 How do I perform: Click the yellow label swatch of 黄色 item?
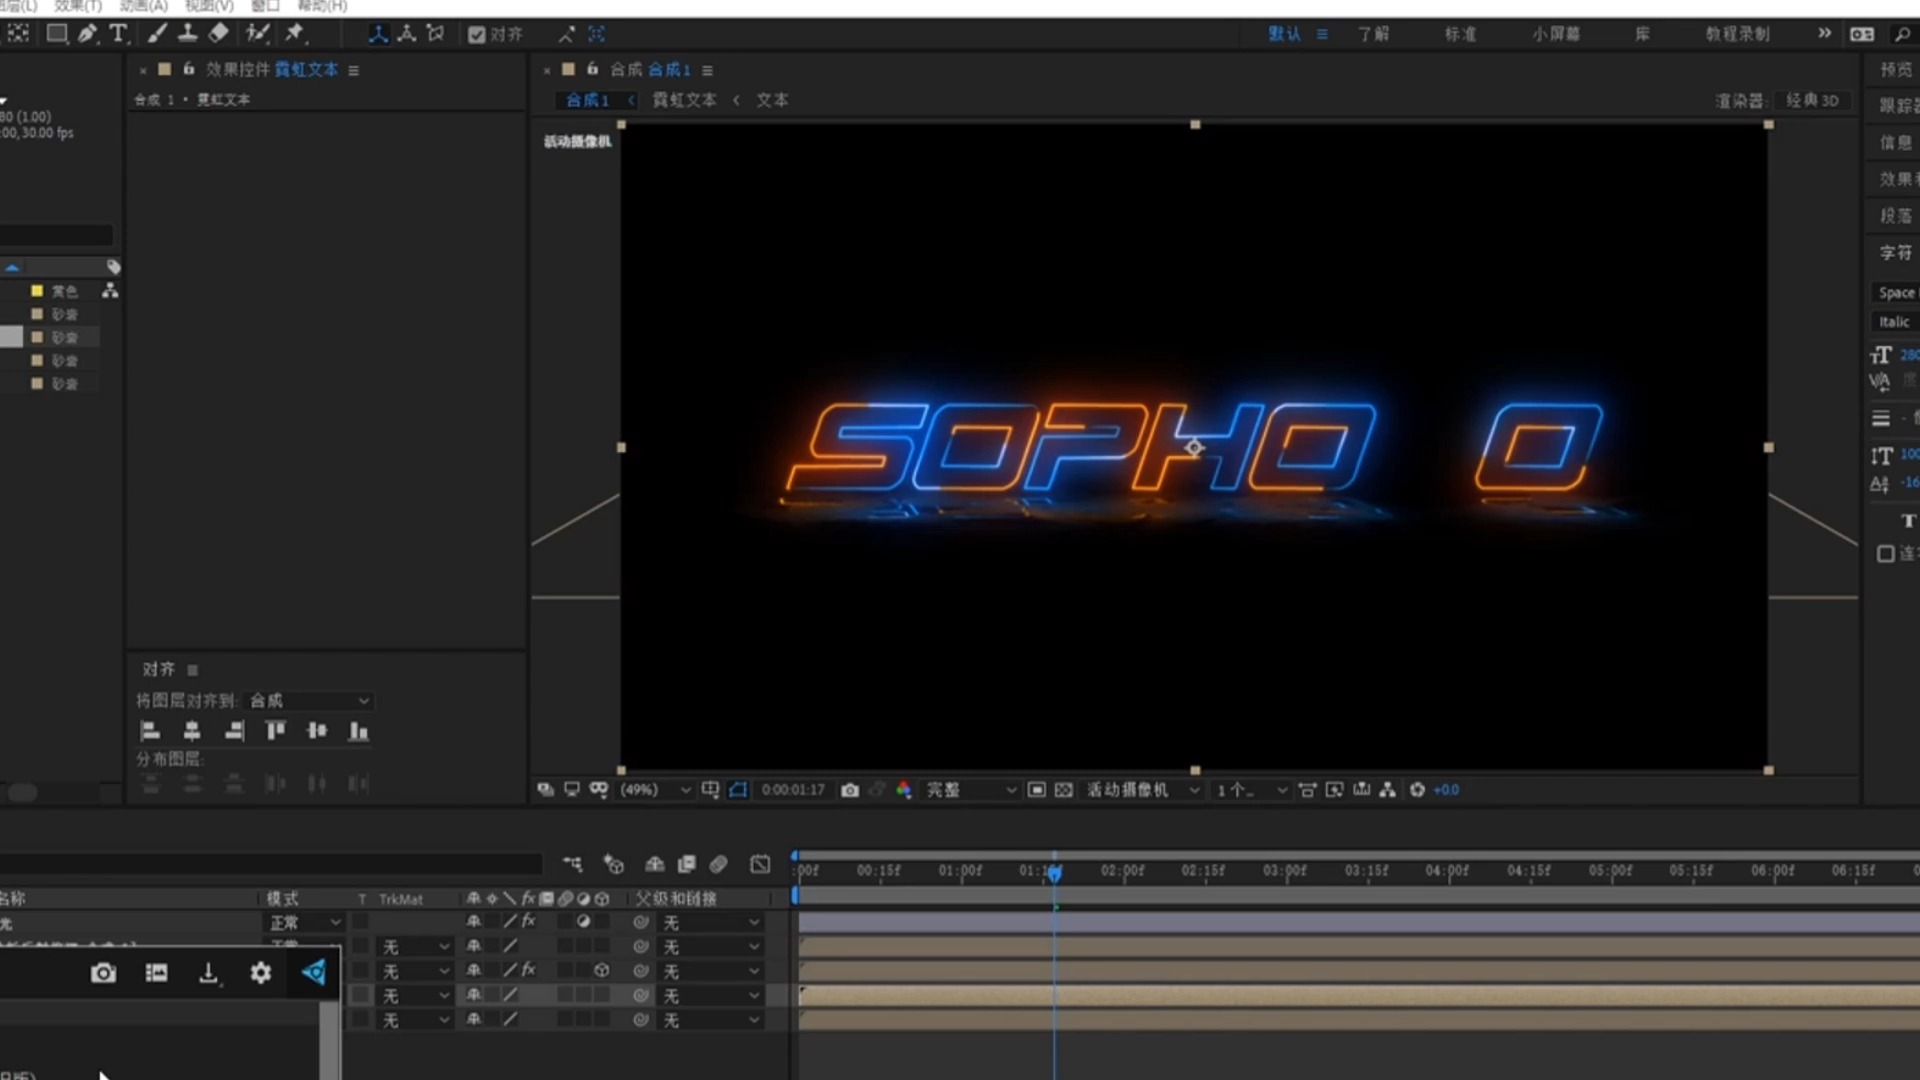[x=37, y=291]
